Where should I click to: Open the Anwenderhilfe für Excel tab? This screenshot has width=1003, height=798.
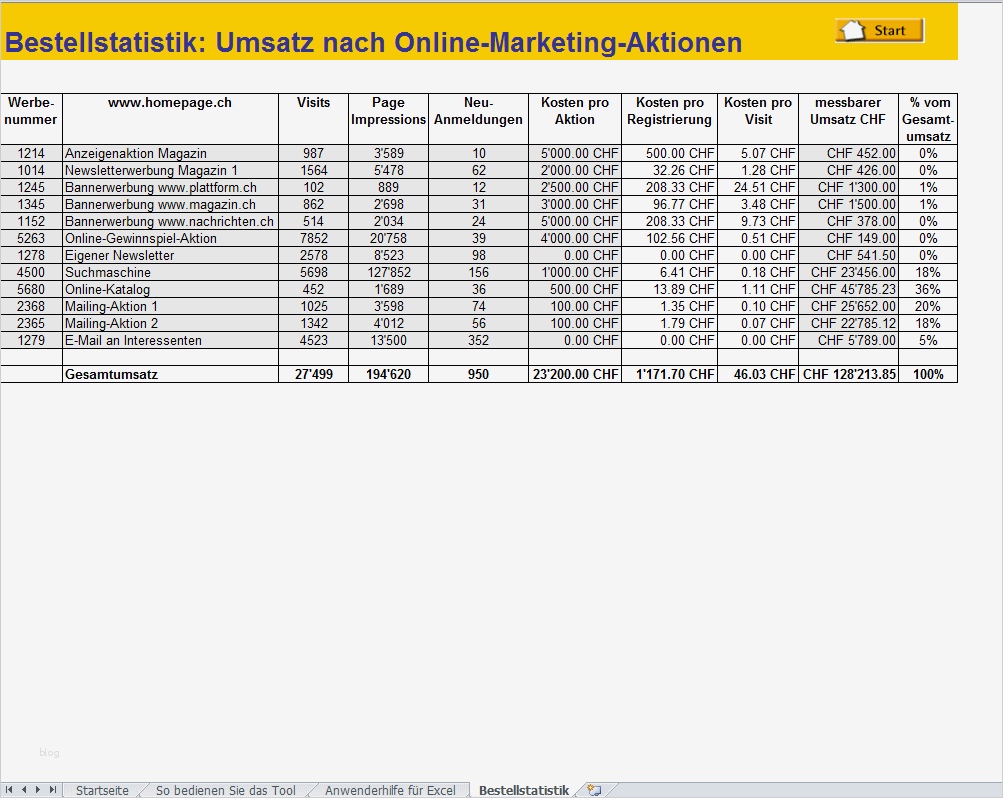(x=390, y=790)
